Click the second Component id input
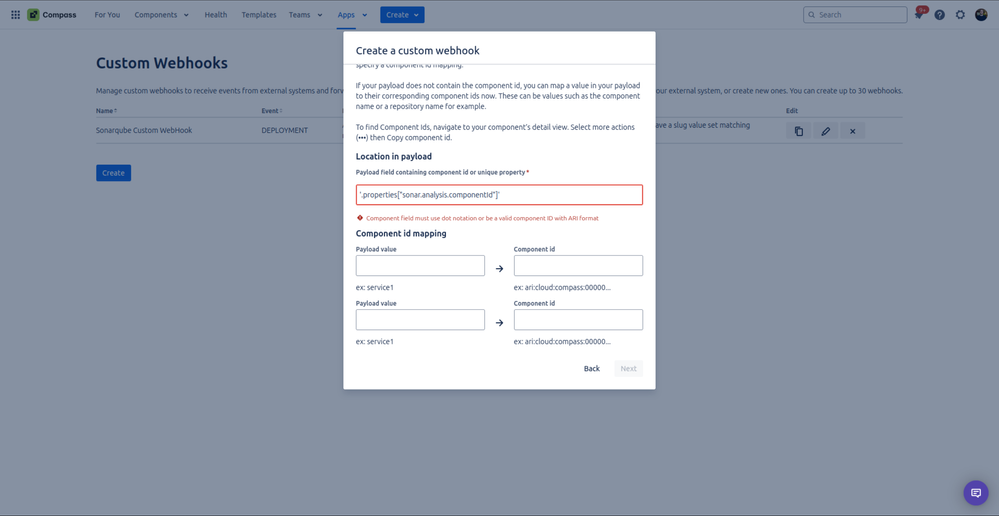The height and width of the screenshot is (516, 999). click(x=579, y=320)
